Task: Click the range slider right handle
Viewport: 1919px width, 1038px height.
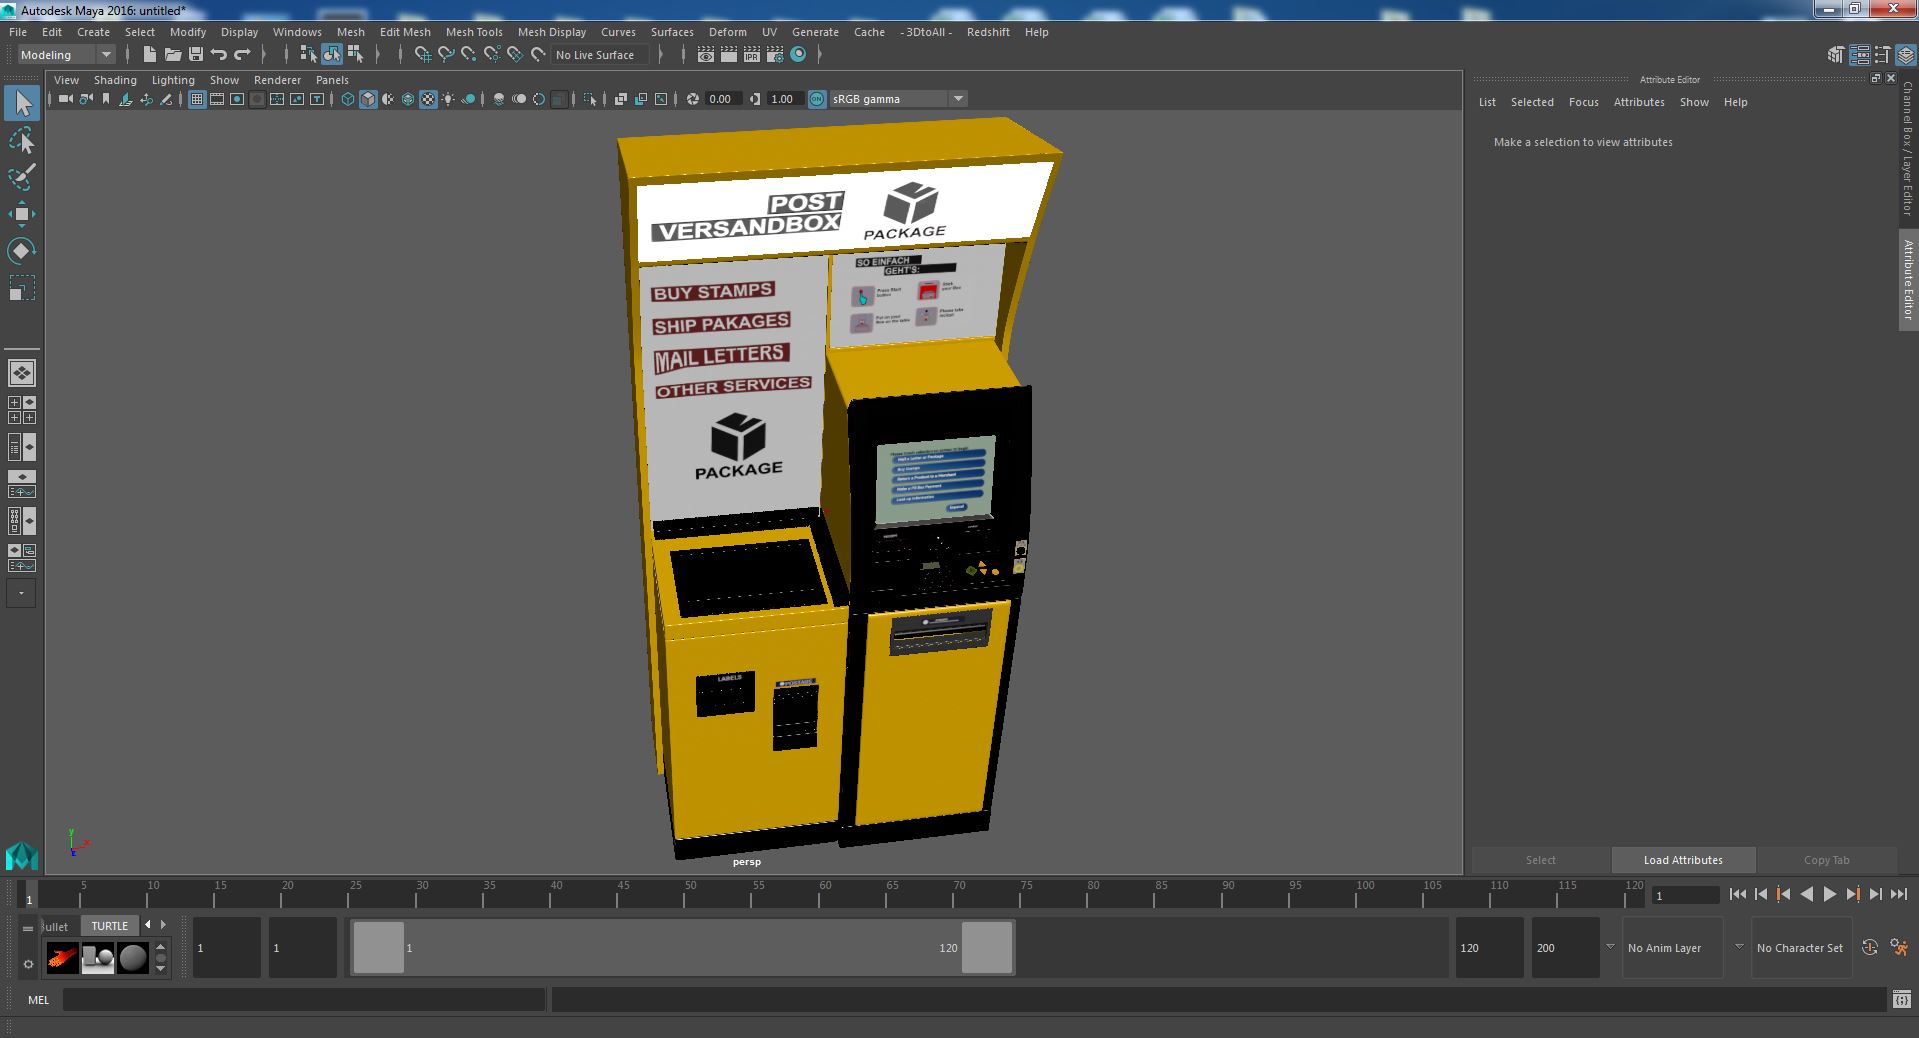Action: click(986, 947)
